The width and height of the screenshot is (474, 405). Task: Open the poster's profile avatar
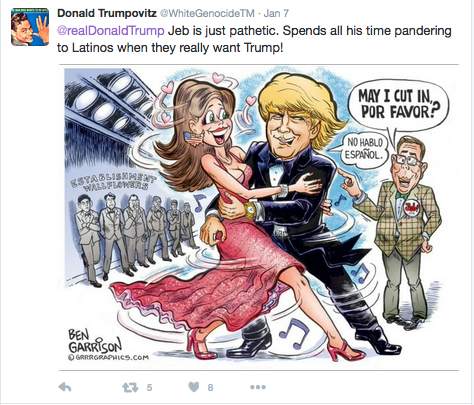coord(30,27)
